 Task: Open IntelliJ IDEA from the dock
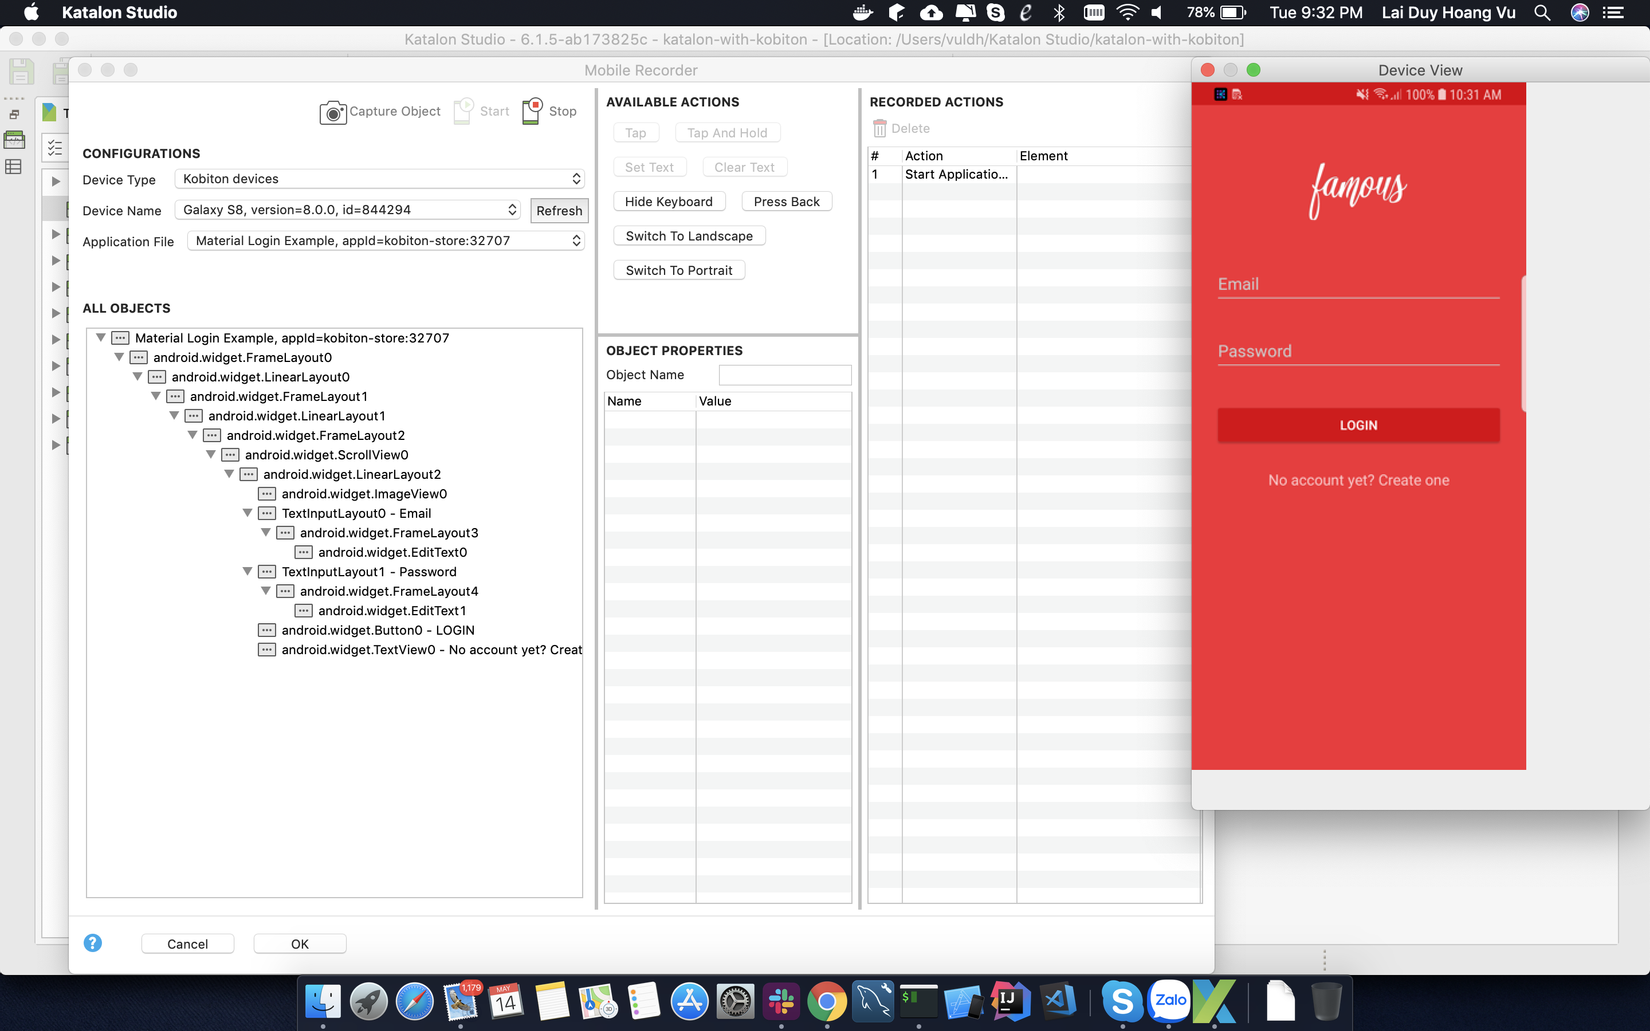pos(1010,1001)
